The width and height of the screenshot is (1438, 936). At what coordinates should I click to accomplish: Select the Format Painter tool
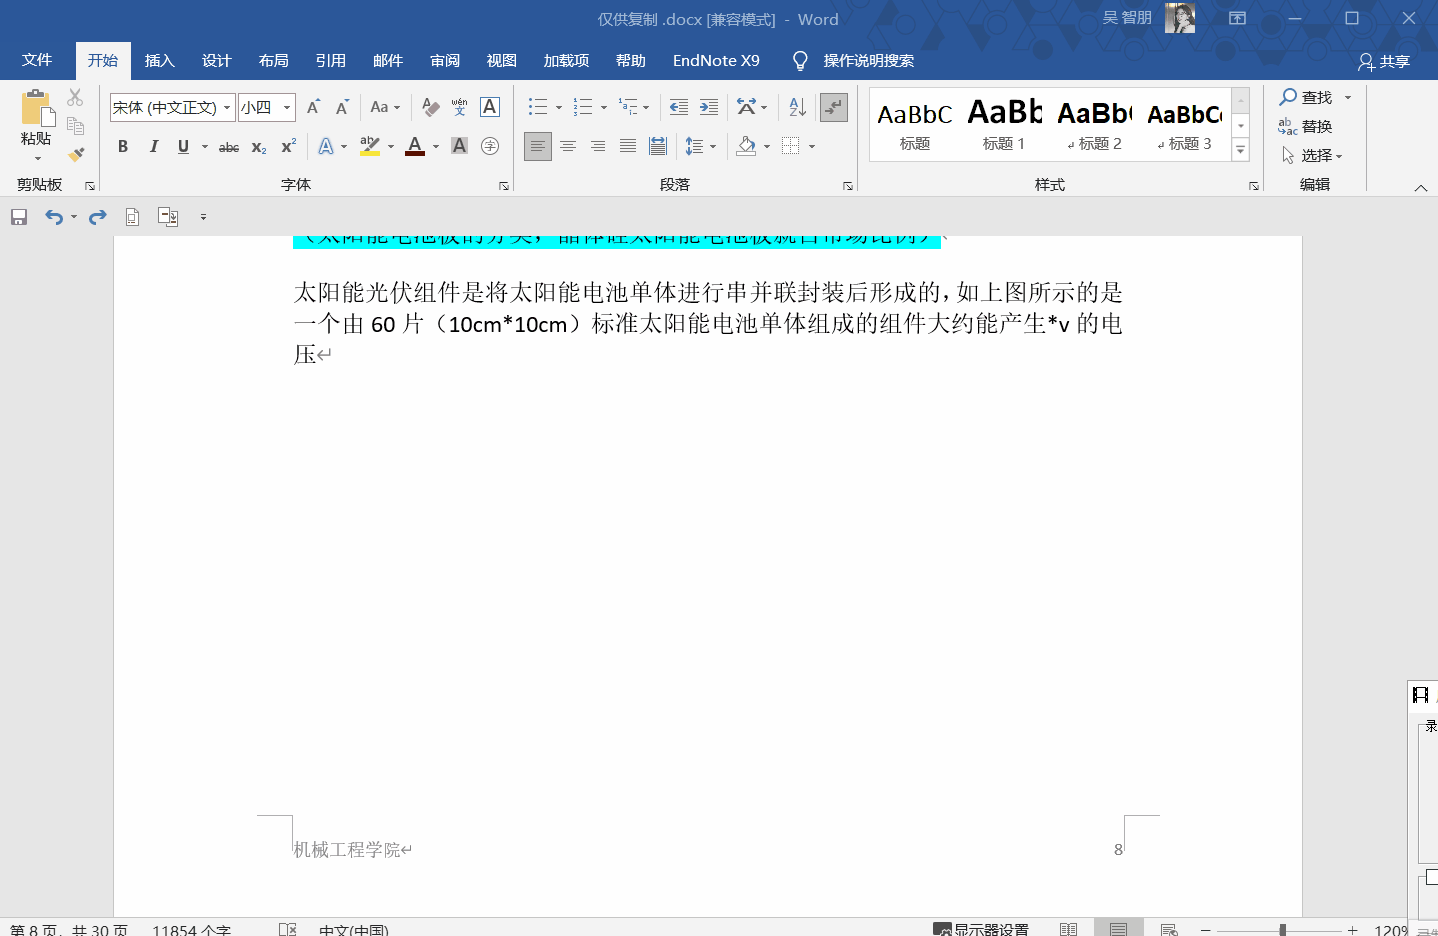tap(76, 153)
